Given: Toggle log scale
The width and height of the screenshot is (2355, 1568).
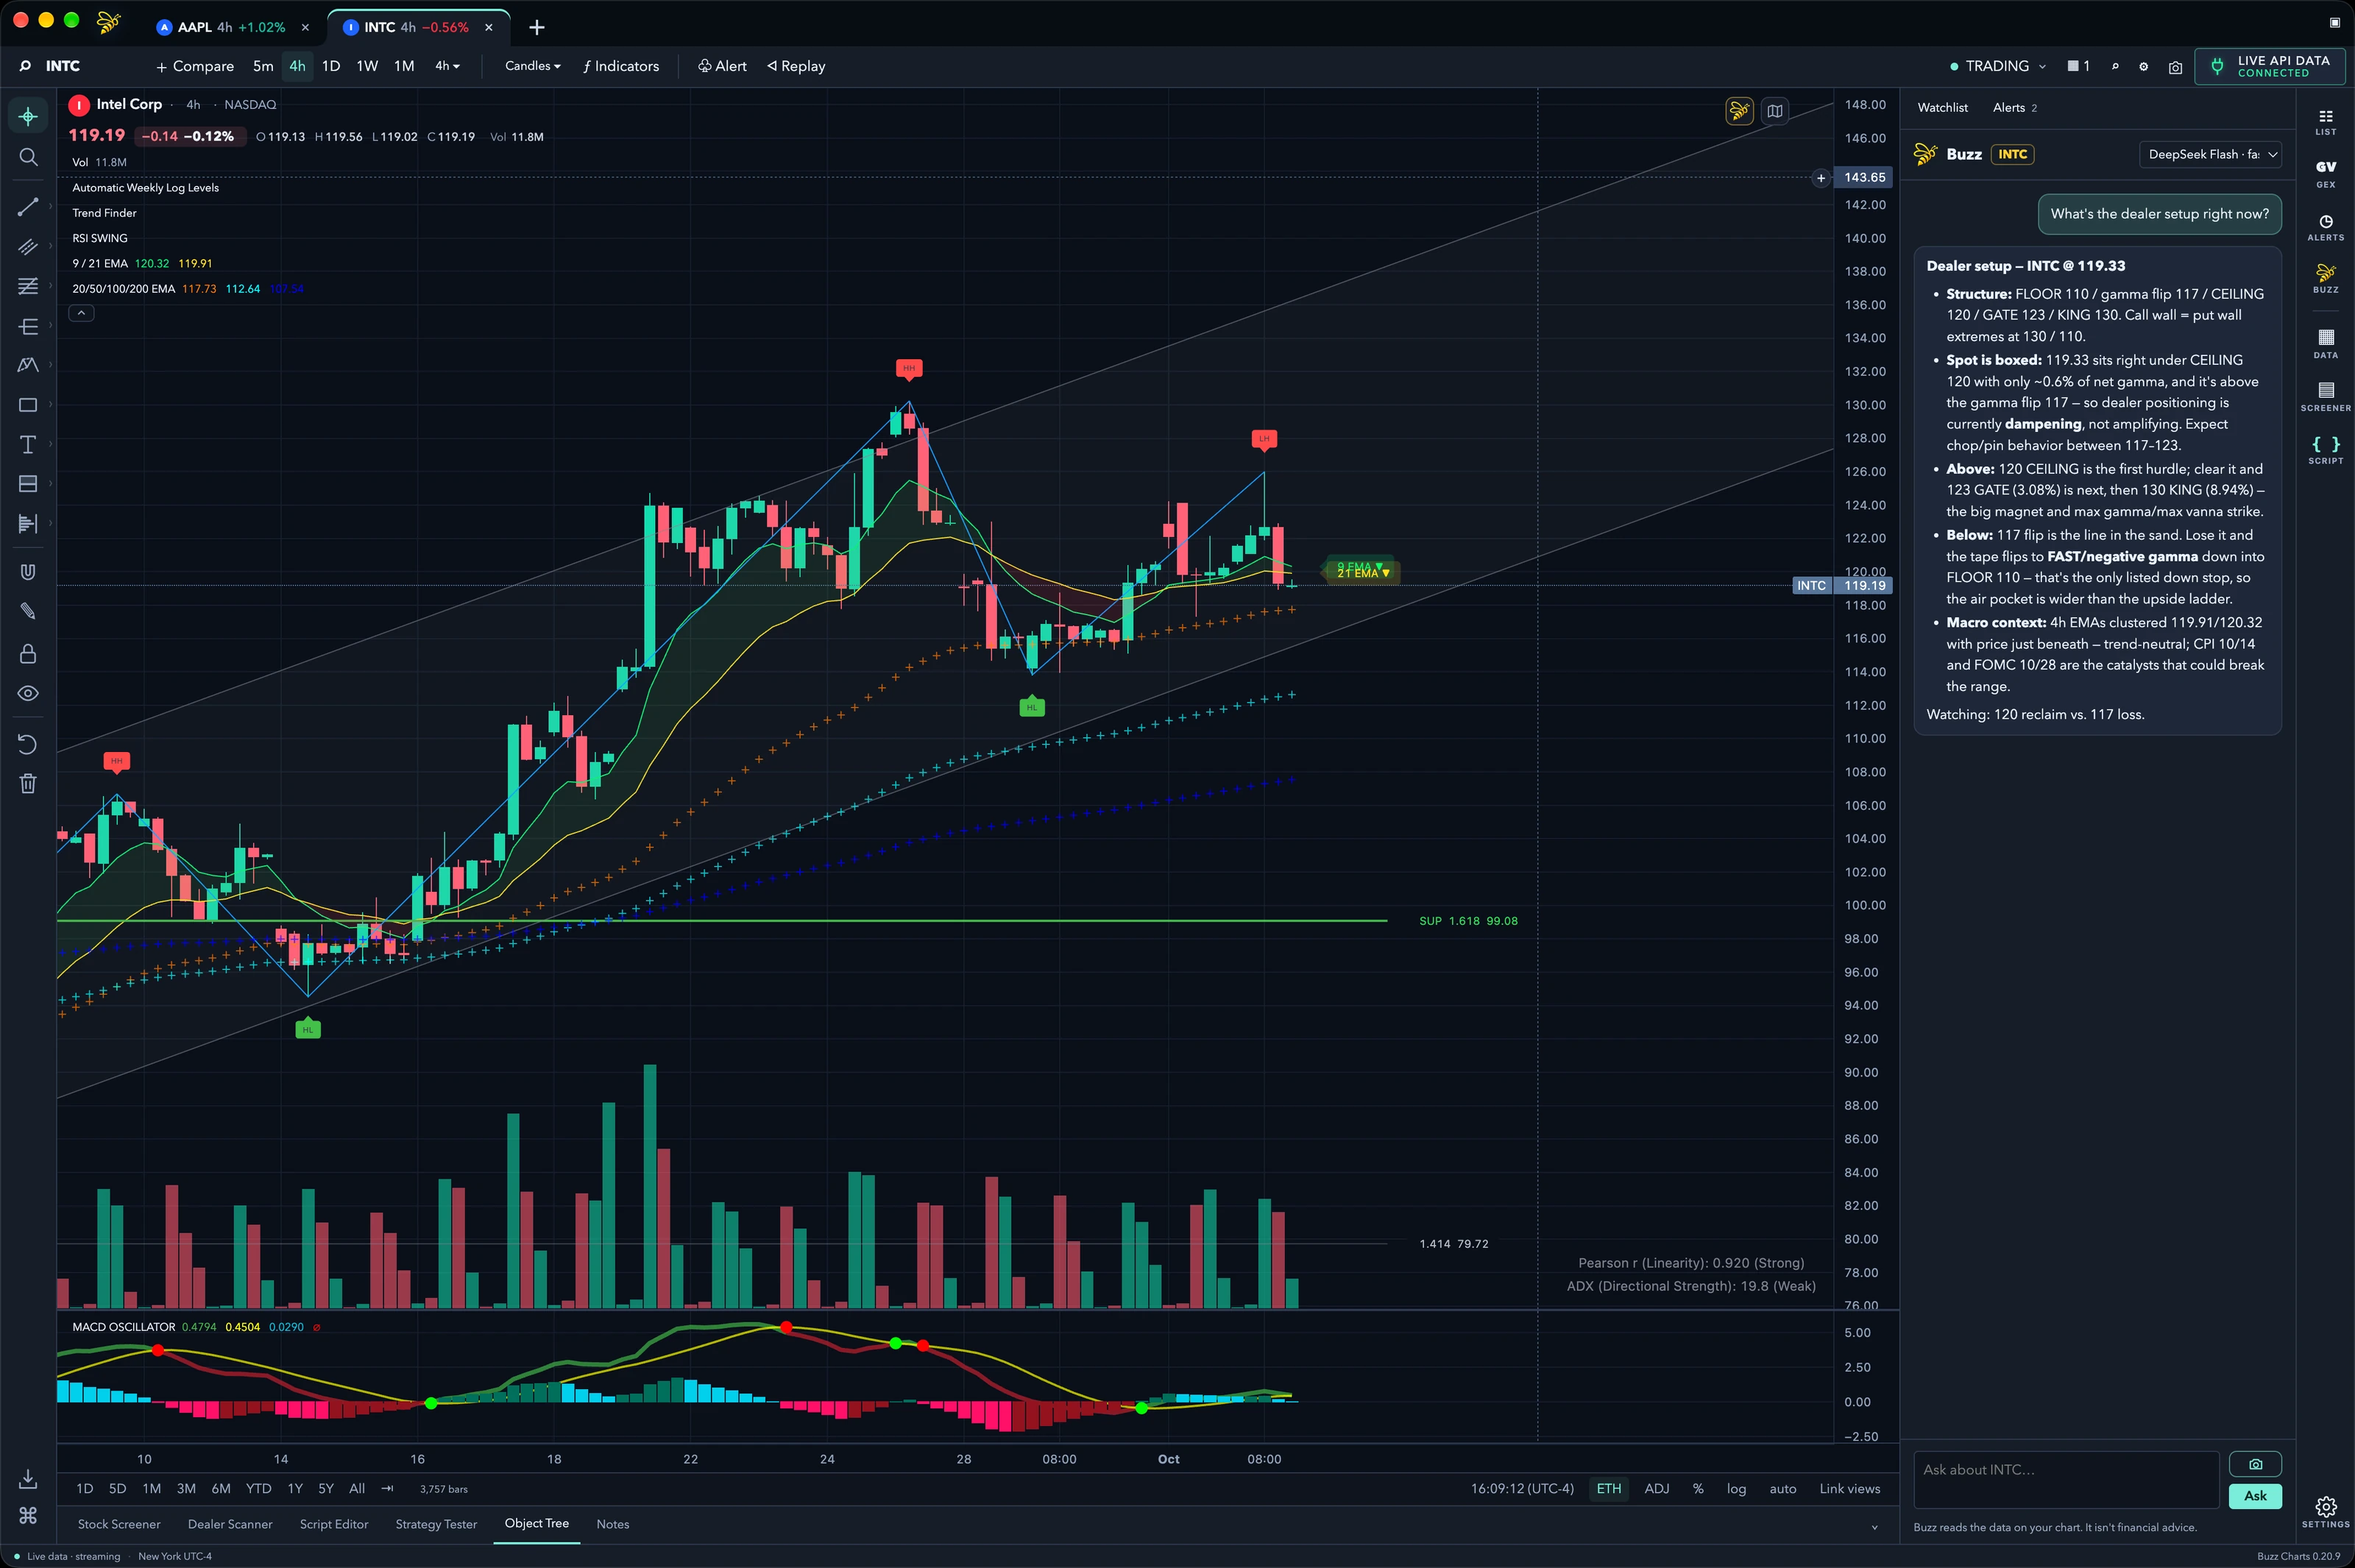Looking at the screenshot, I should pyautogui.click(x=1736, y=1488).
